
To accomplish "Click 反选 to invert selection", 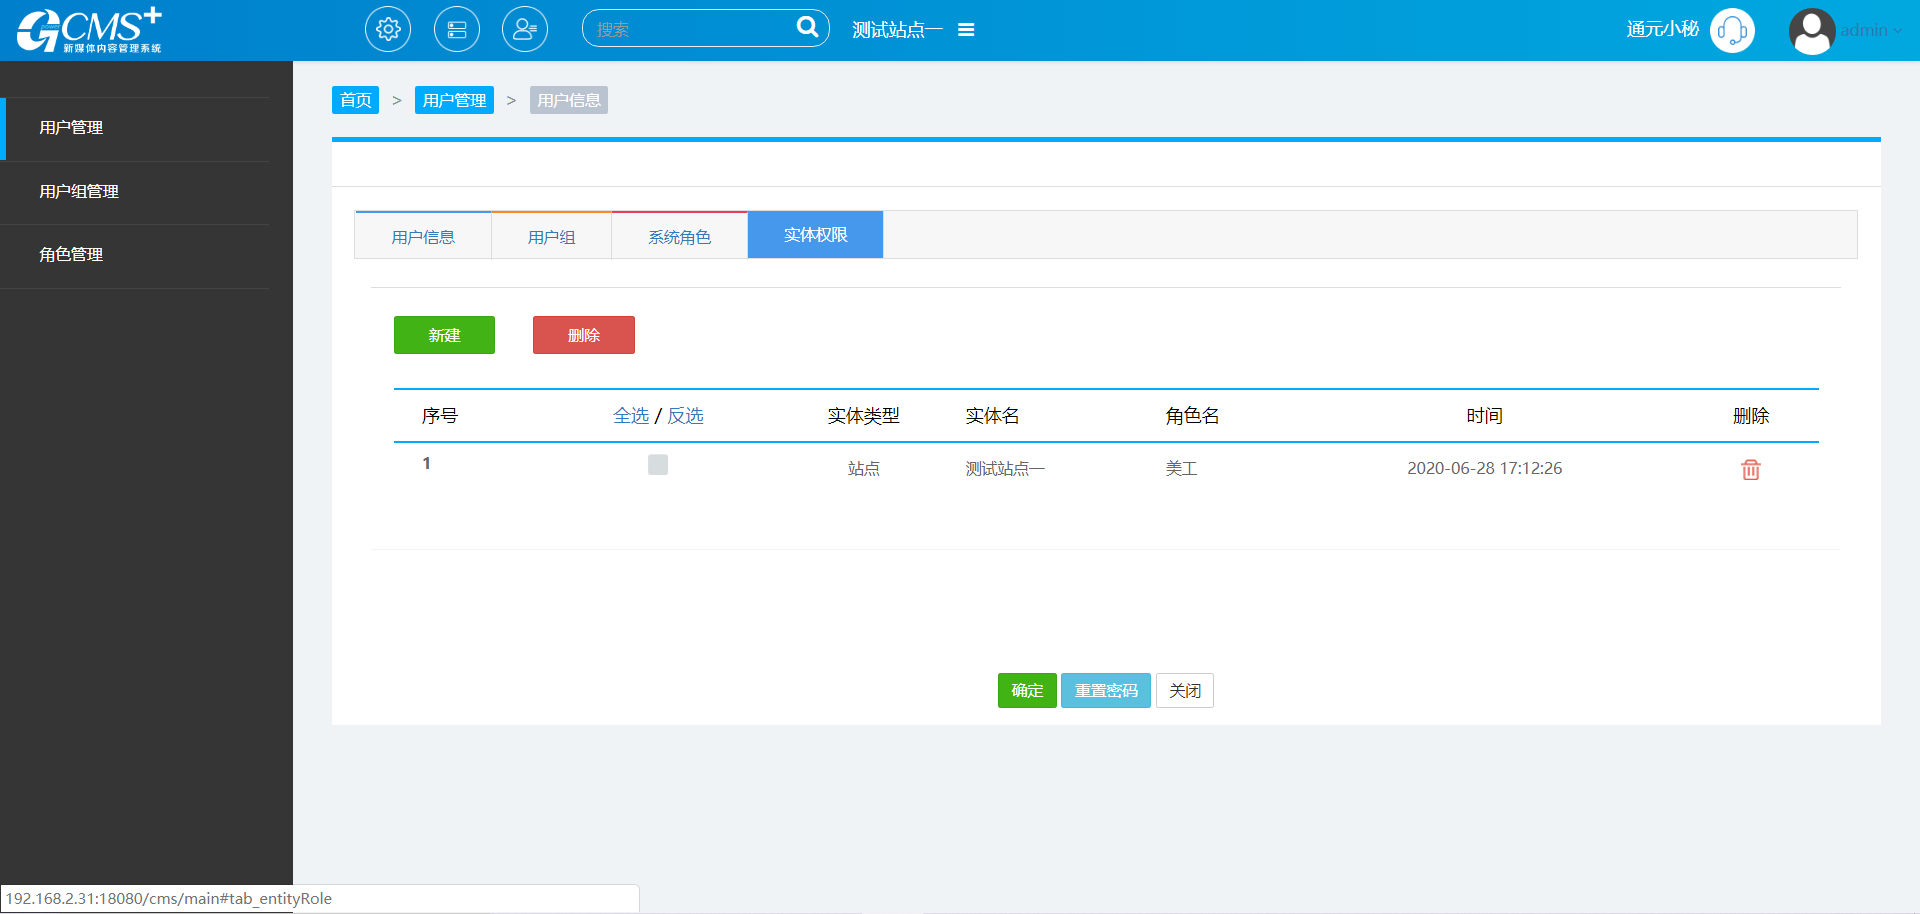I will 685,416.
